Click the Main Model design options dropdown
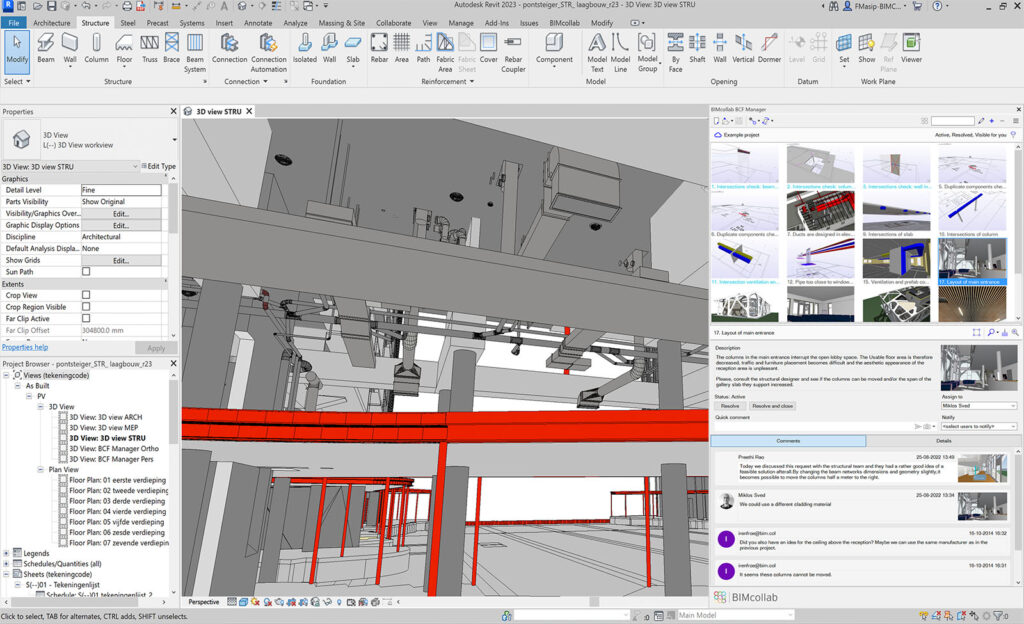The image size is (1024, 624). coord(735,615)
